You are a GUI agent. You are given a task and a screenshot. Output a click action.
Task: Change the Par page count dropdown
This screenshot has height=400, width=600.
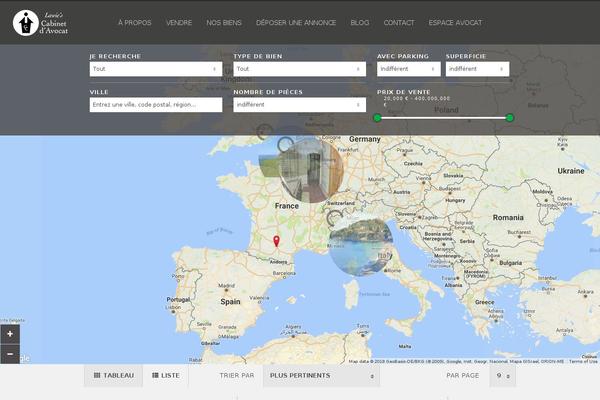pyautogui.click(x=502, y=376)
